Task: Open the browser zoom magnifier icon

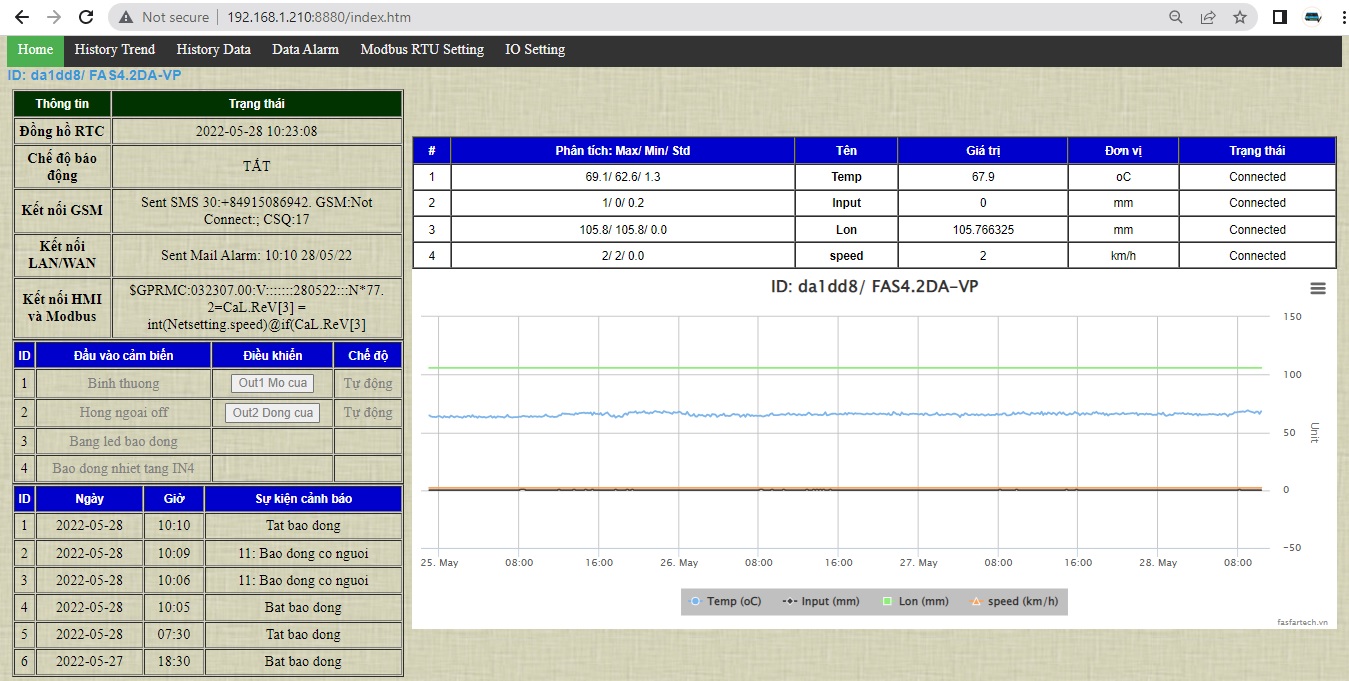Action: (x=1176, y=17)
